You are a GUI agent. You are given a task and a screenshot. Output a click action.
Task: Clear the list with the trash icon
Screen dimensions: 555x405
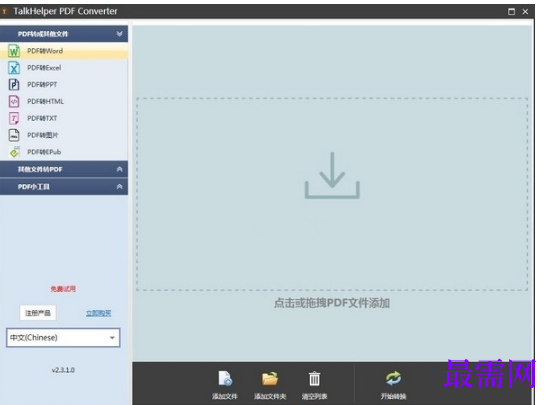pyautogui.click(x=314, y=378)
